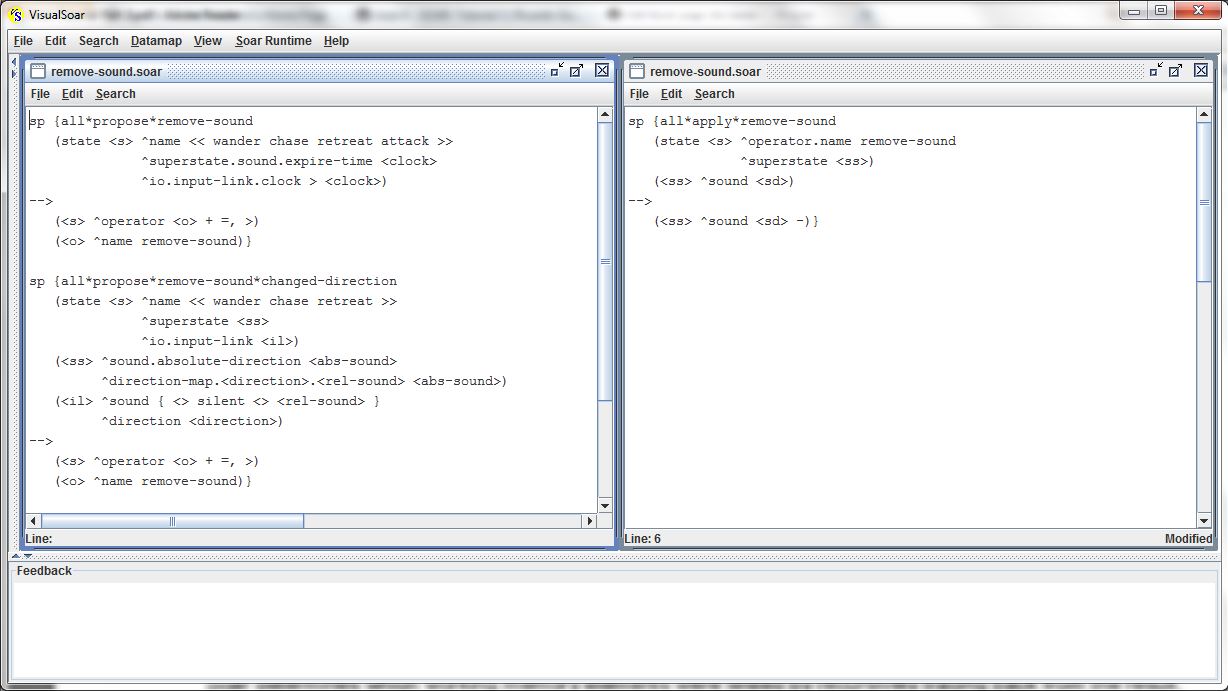
Task: Open the File menu in right editor
Action: point(639,94)
